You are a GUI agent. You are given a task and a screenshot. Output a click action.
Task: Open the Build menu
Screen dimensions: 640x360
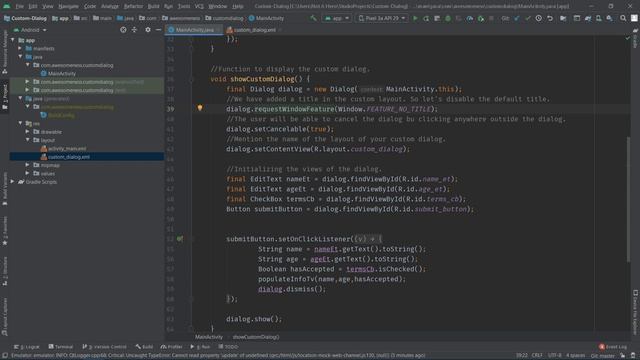(153, 7)
